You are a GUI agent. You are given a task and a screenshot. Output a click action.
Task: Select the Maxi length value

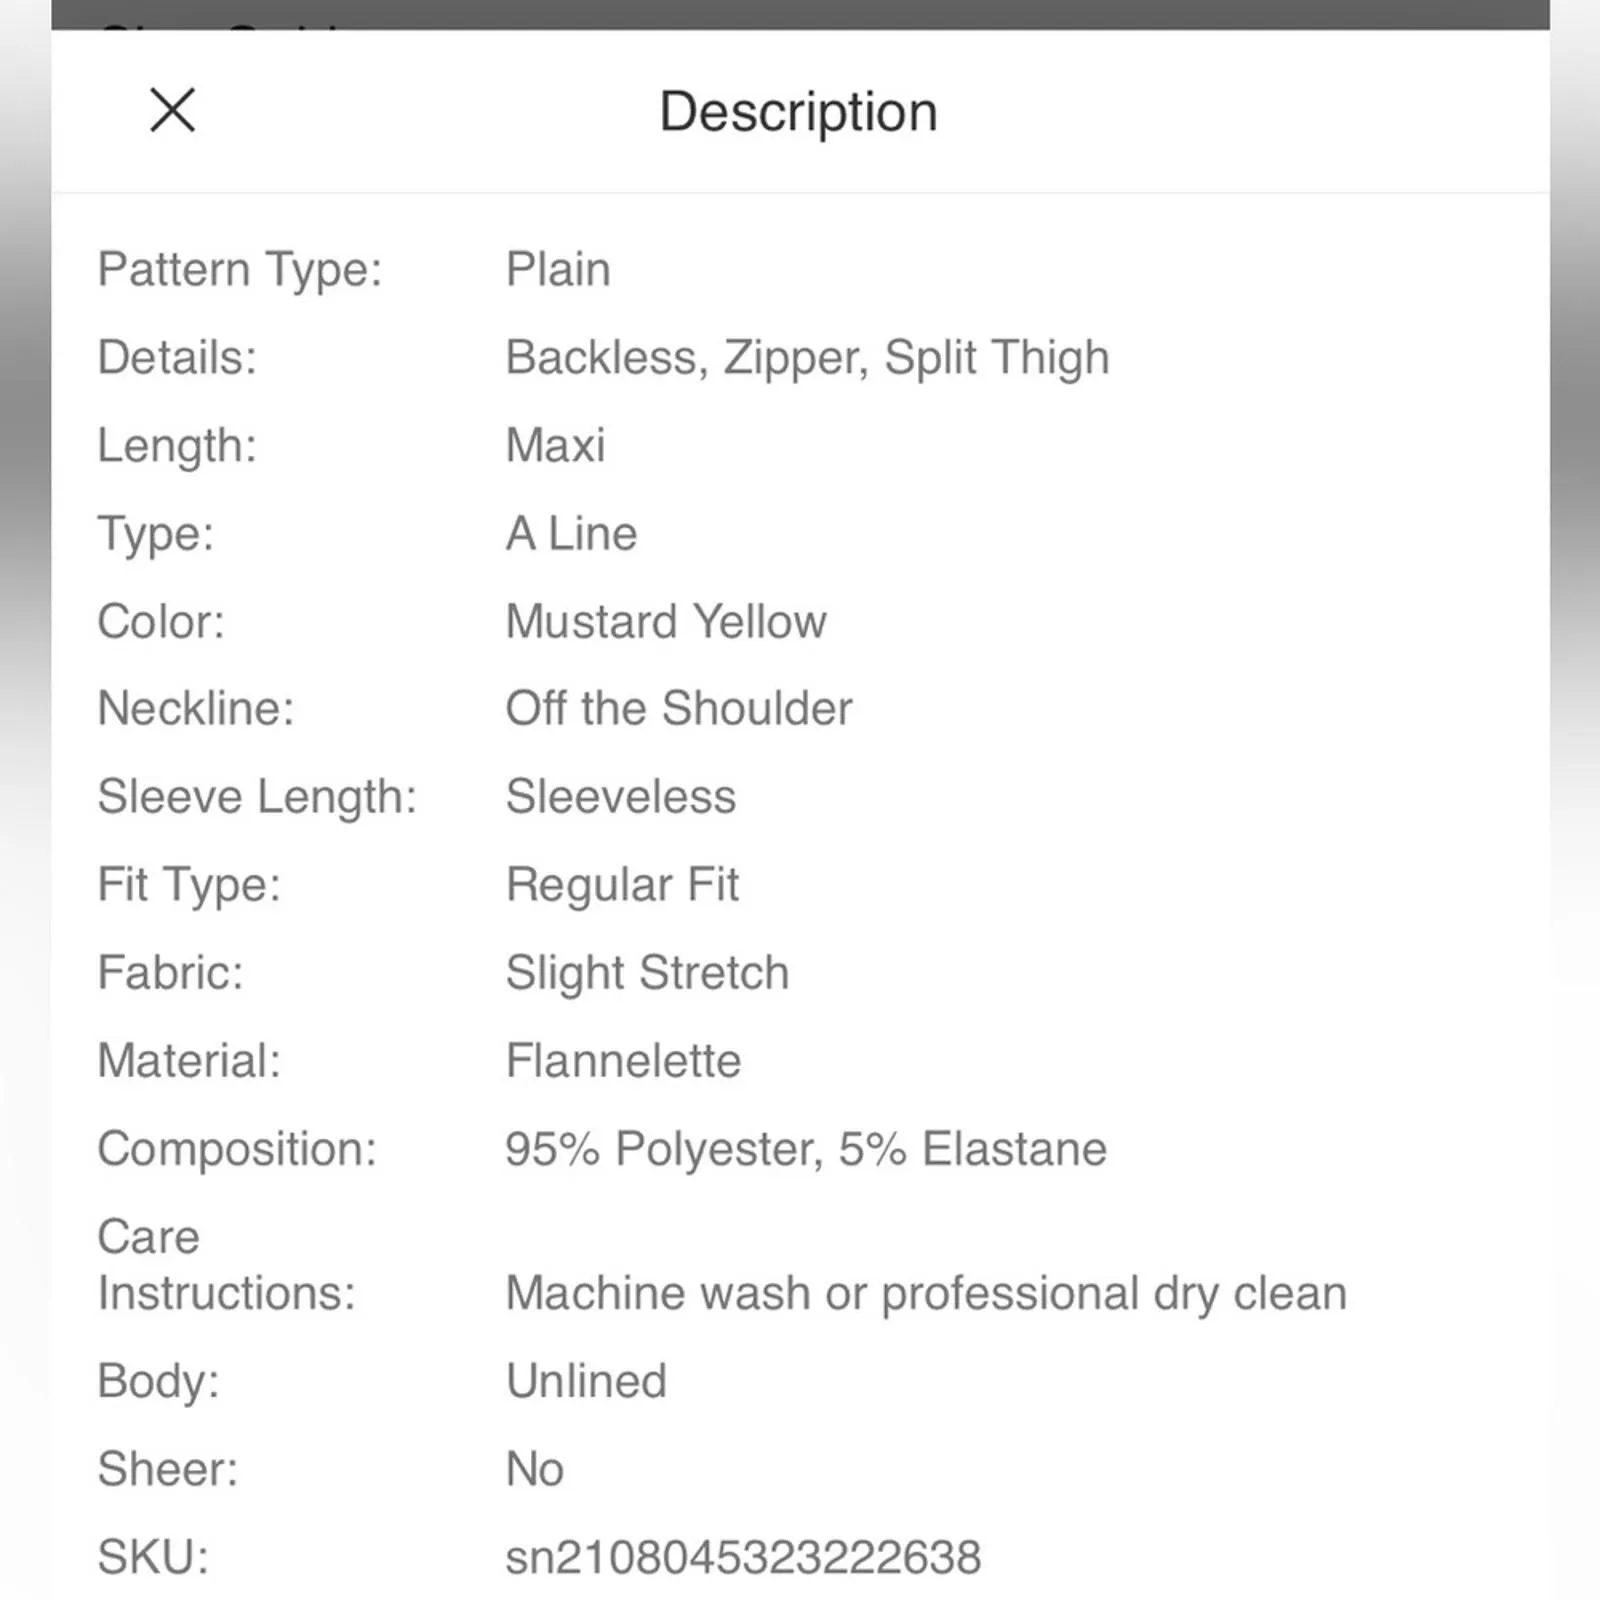(x=556, y=445)
